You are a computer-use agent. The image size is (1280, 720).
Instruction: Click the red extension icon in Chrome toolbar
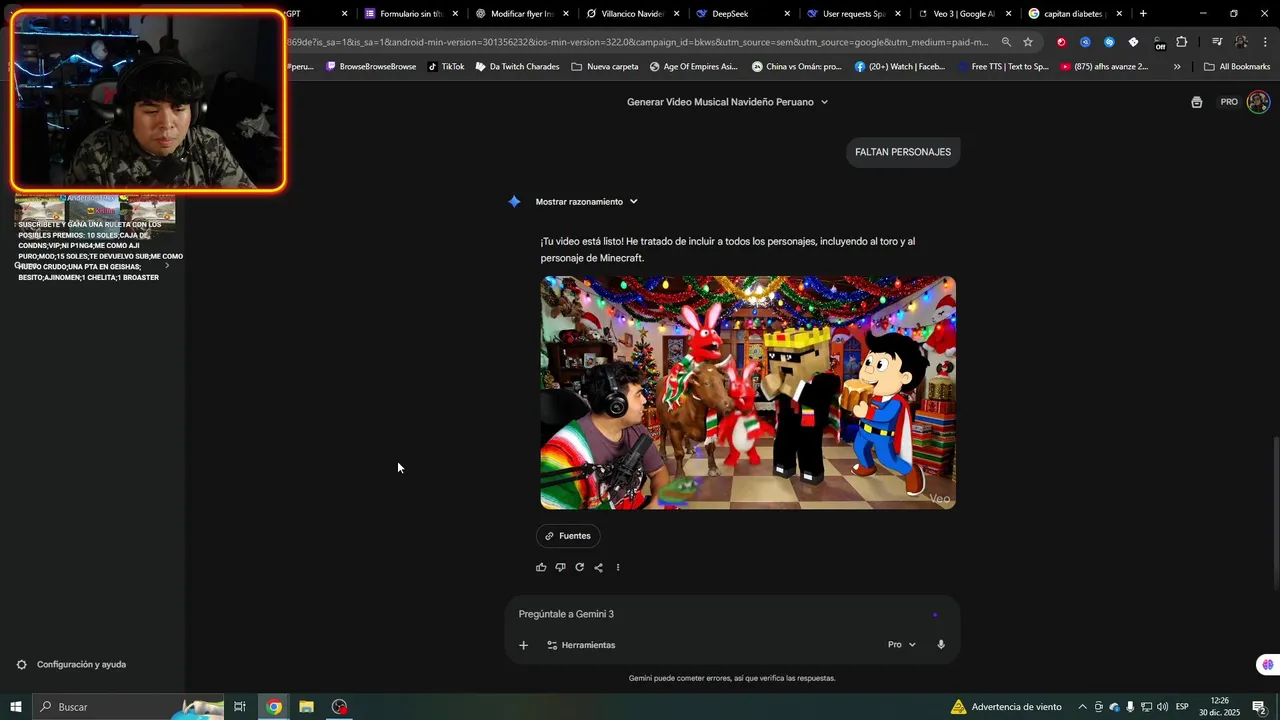point(1061,42)
